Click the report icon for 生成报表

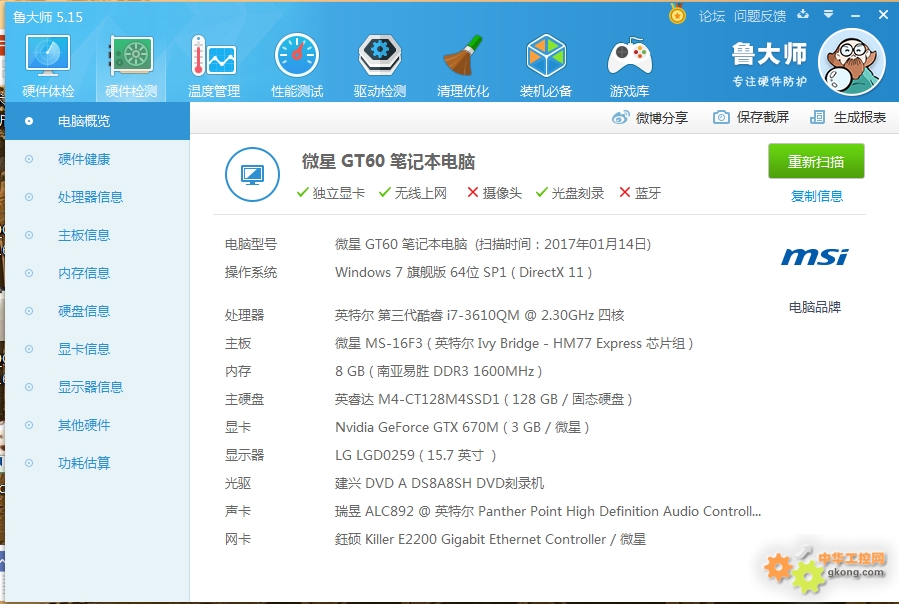click(817, 118)
